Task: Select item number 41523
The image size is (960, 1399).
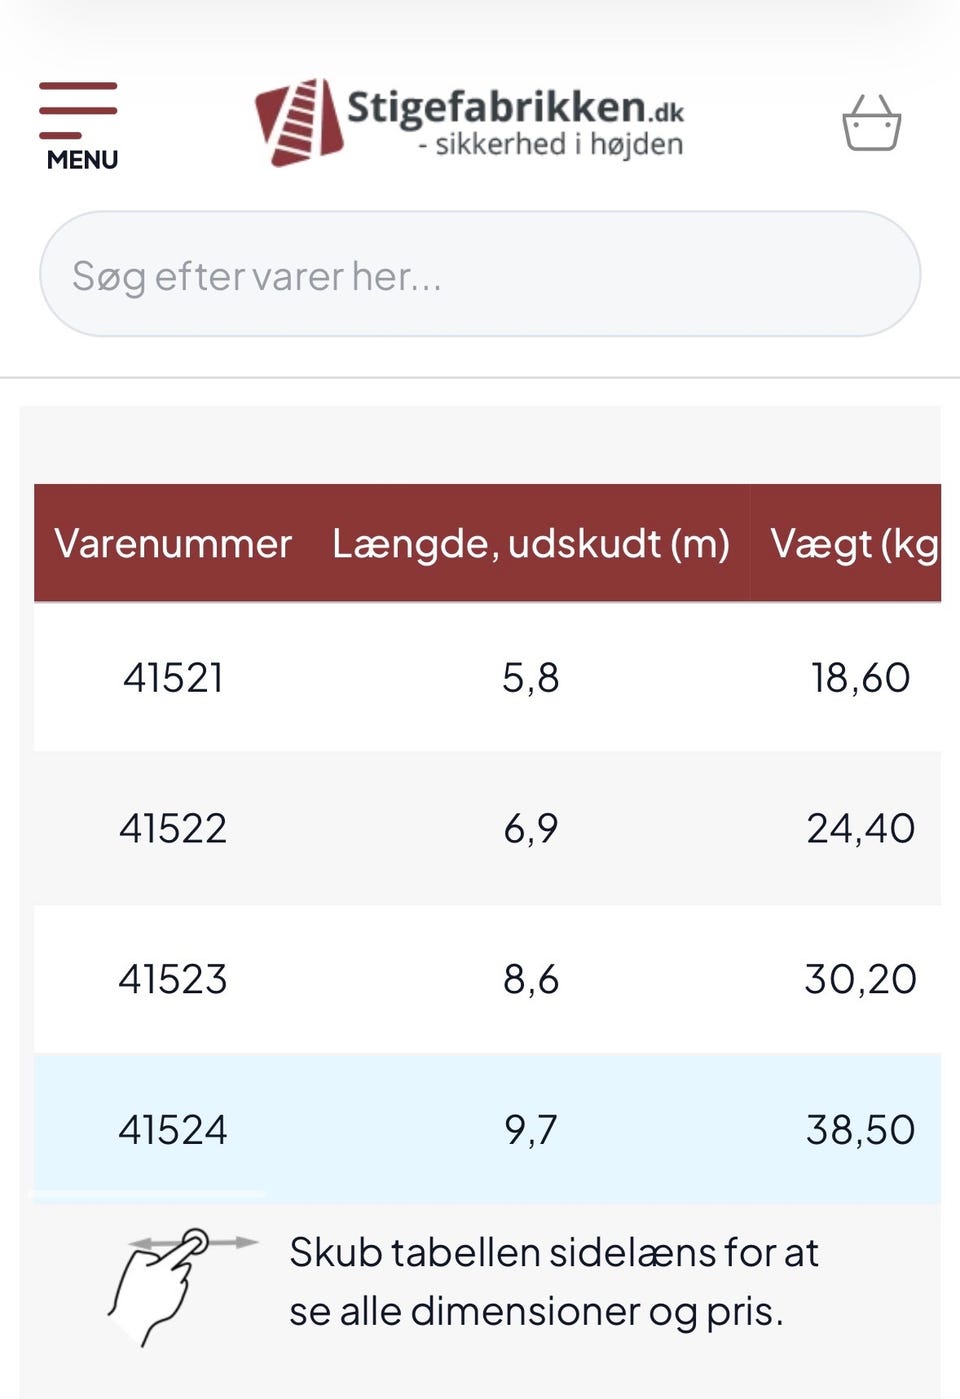Action: (173, 979)
